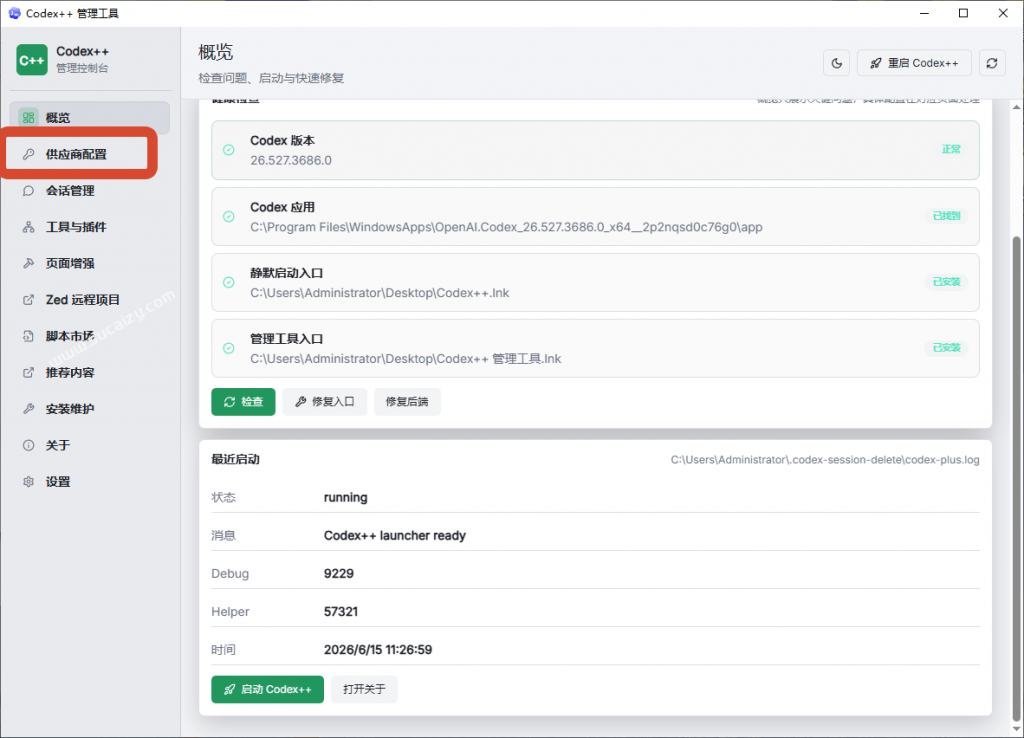Click check icon on Codex 版本 row
The image size is (1024, 738).
pyautogui.click(x=229, y=150)
